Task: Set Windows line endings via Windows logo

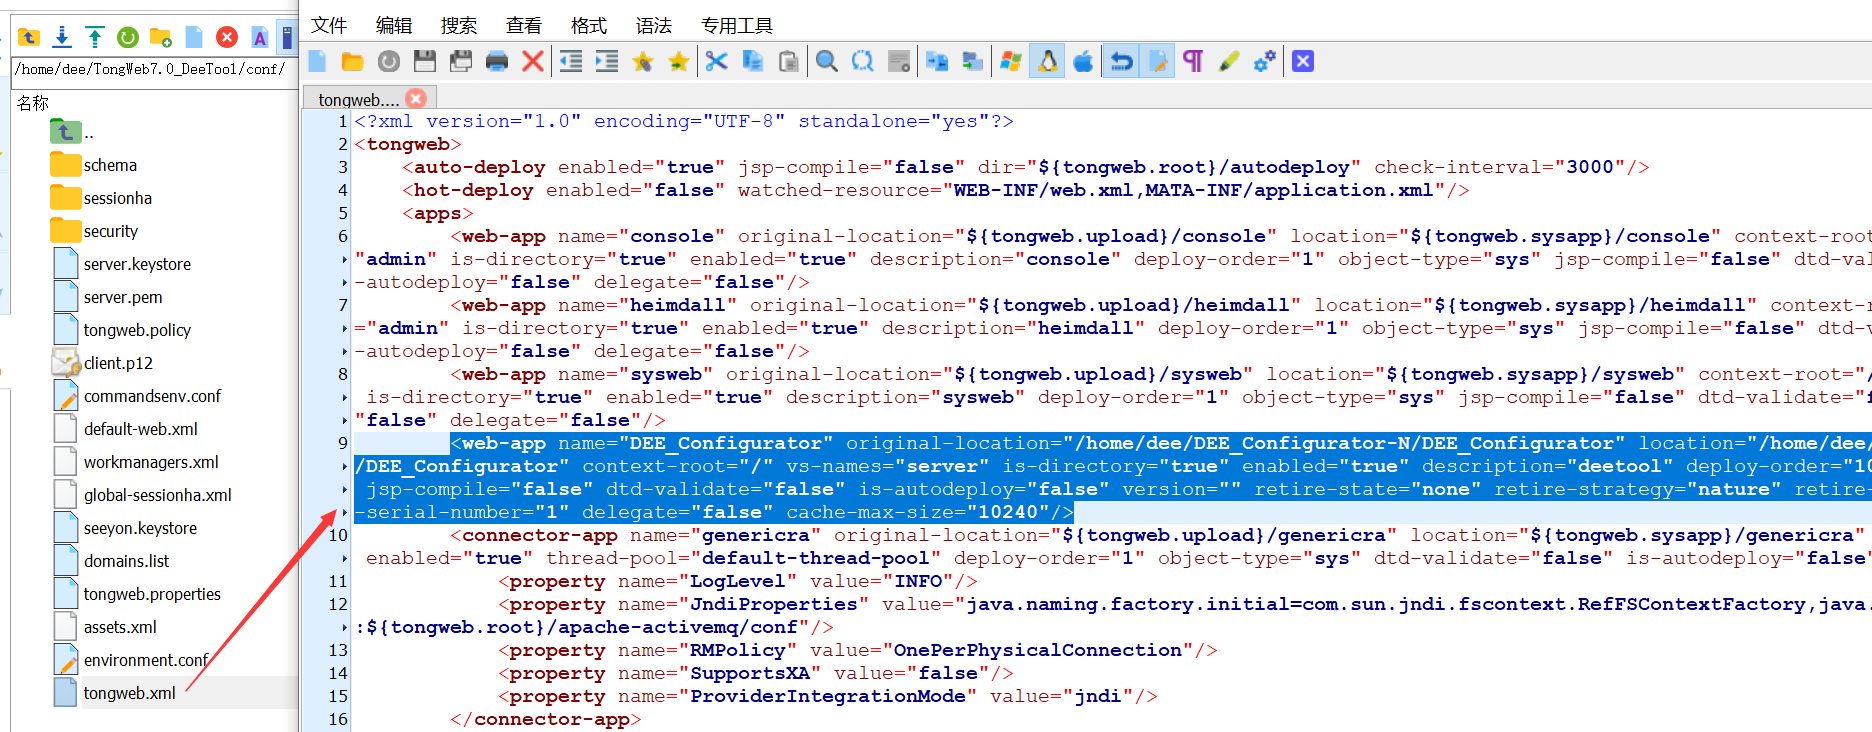Action: click(1011, 61)
